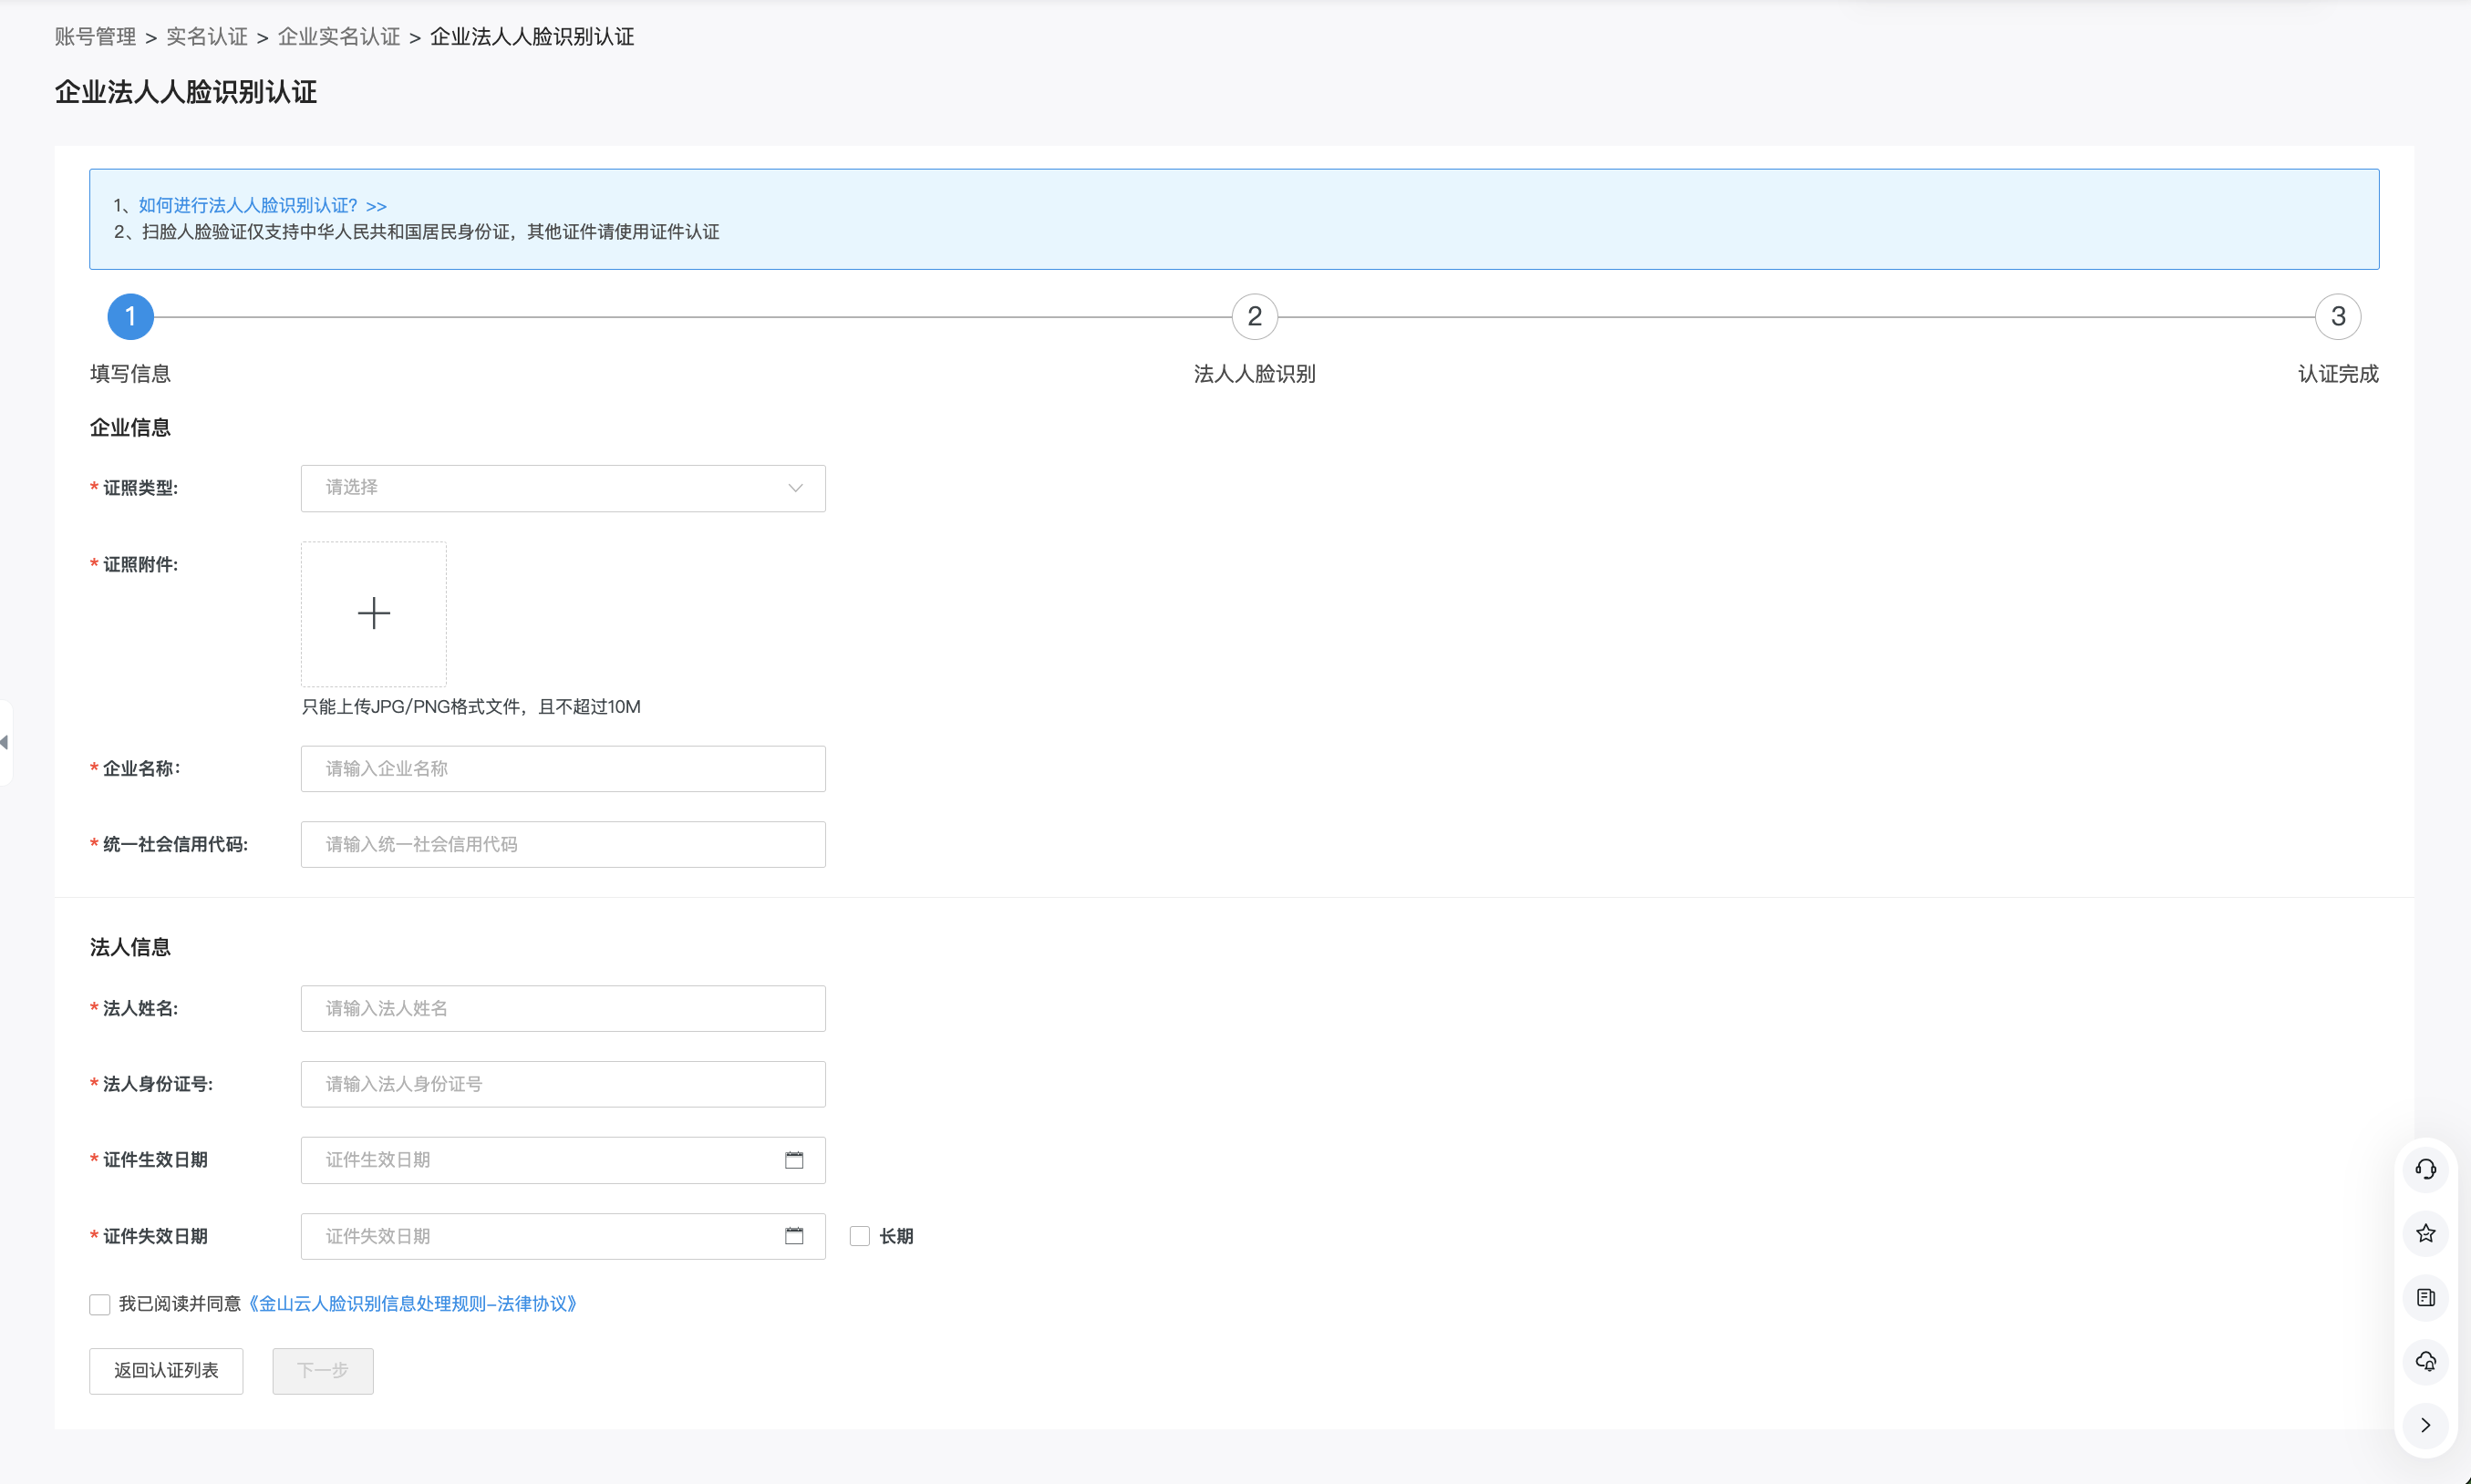
Task: Open calendar icon for 证件生效日期
Action: 794,1160
